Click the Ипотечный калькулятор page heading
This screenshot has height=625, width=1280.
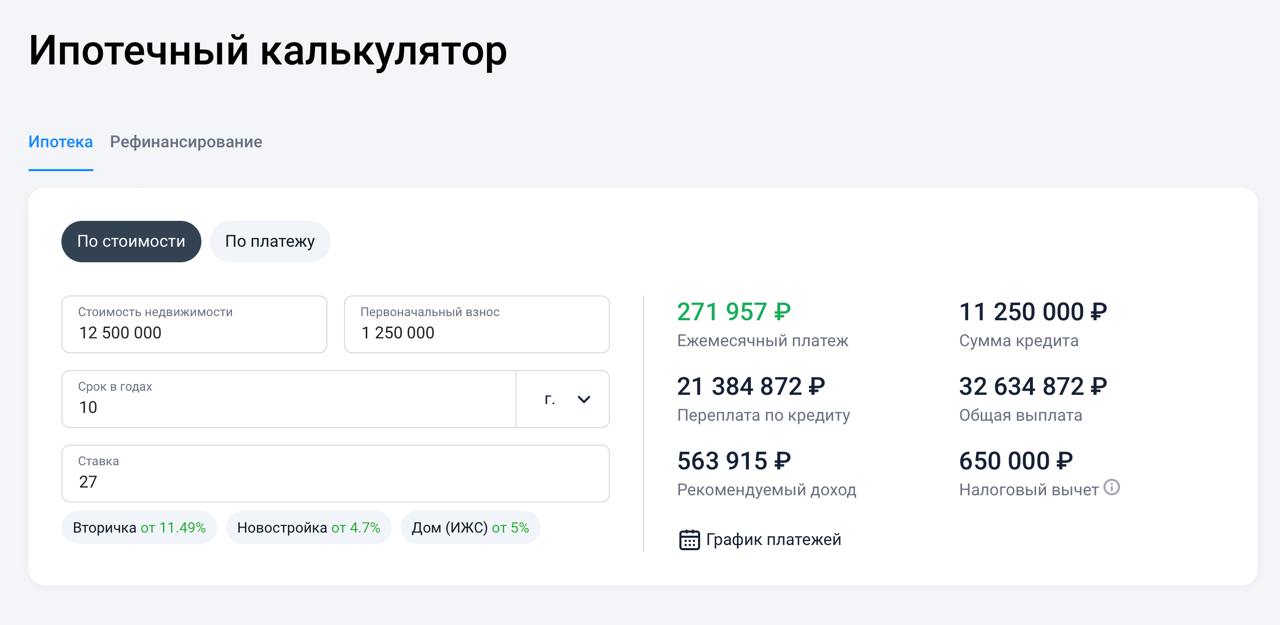click(268, 51)
